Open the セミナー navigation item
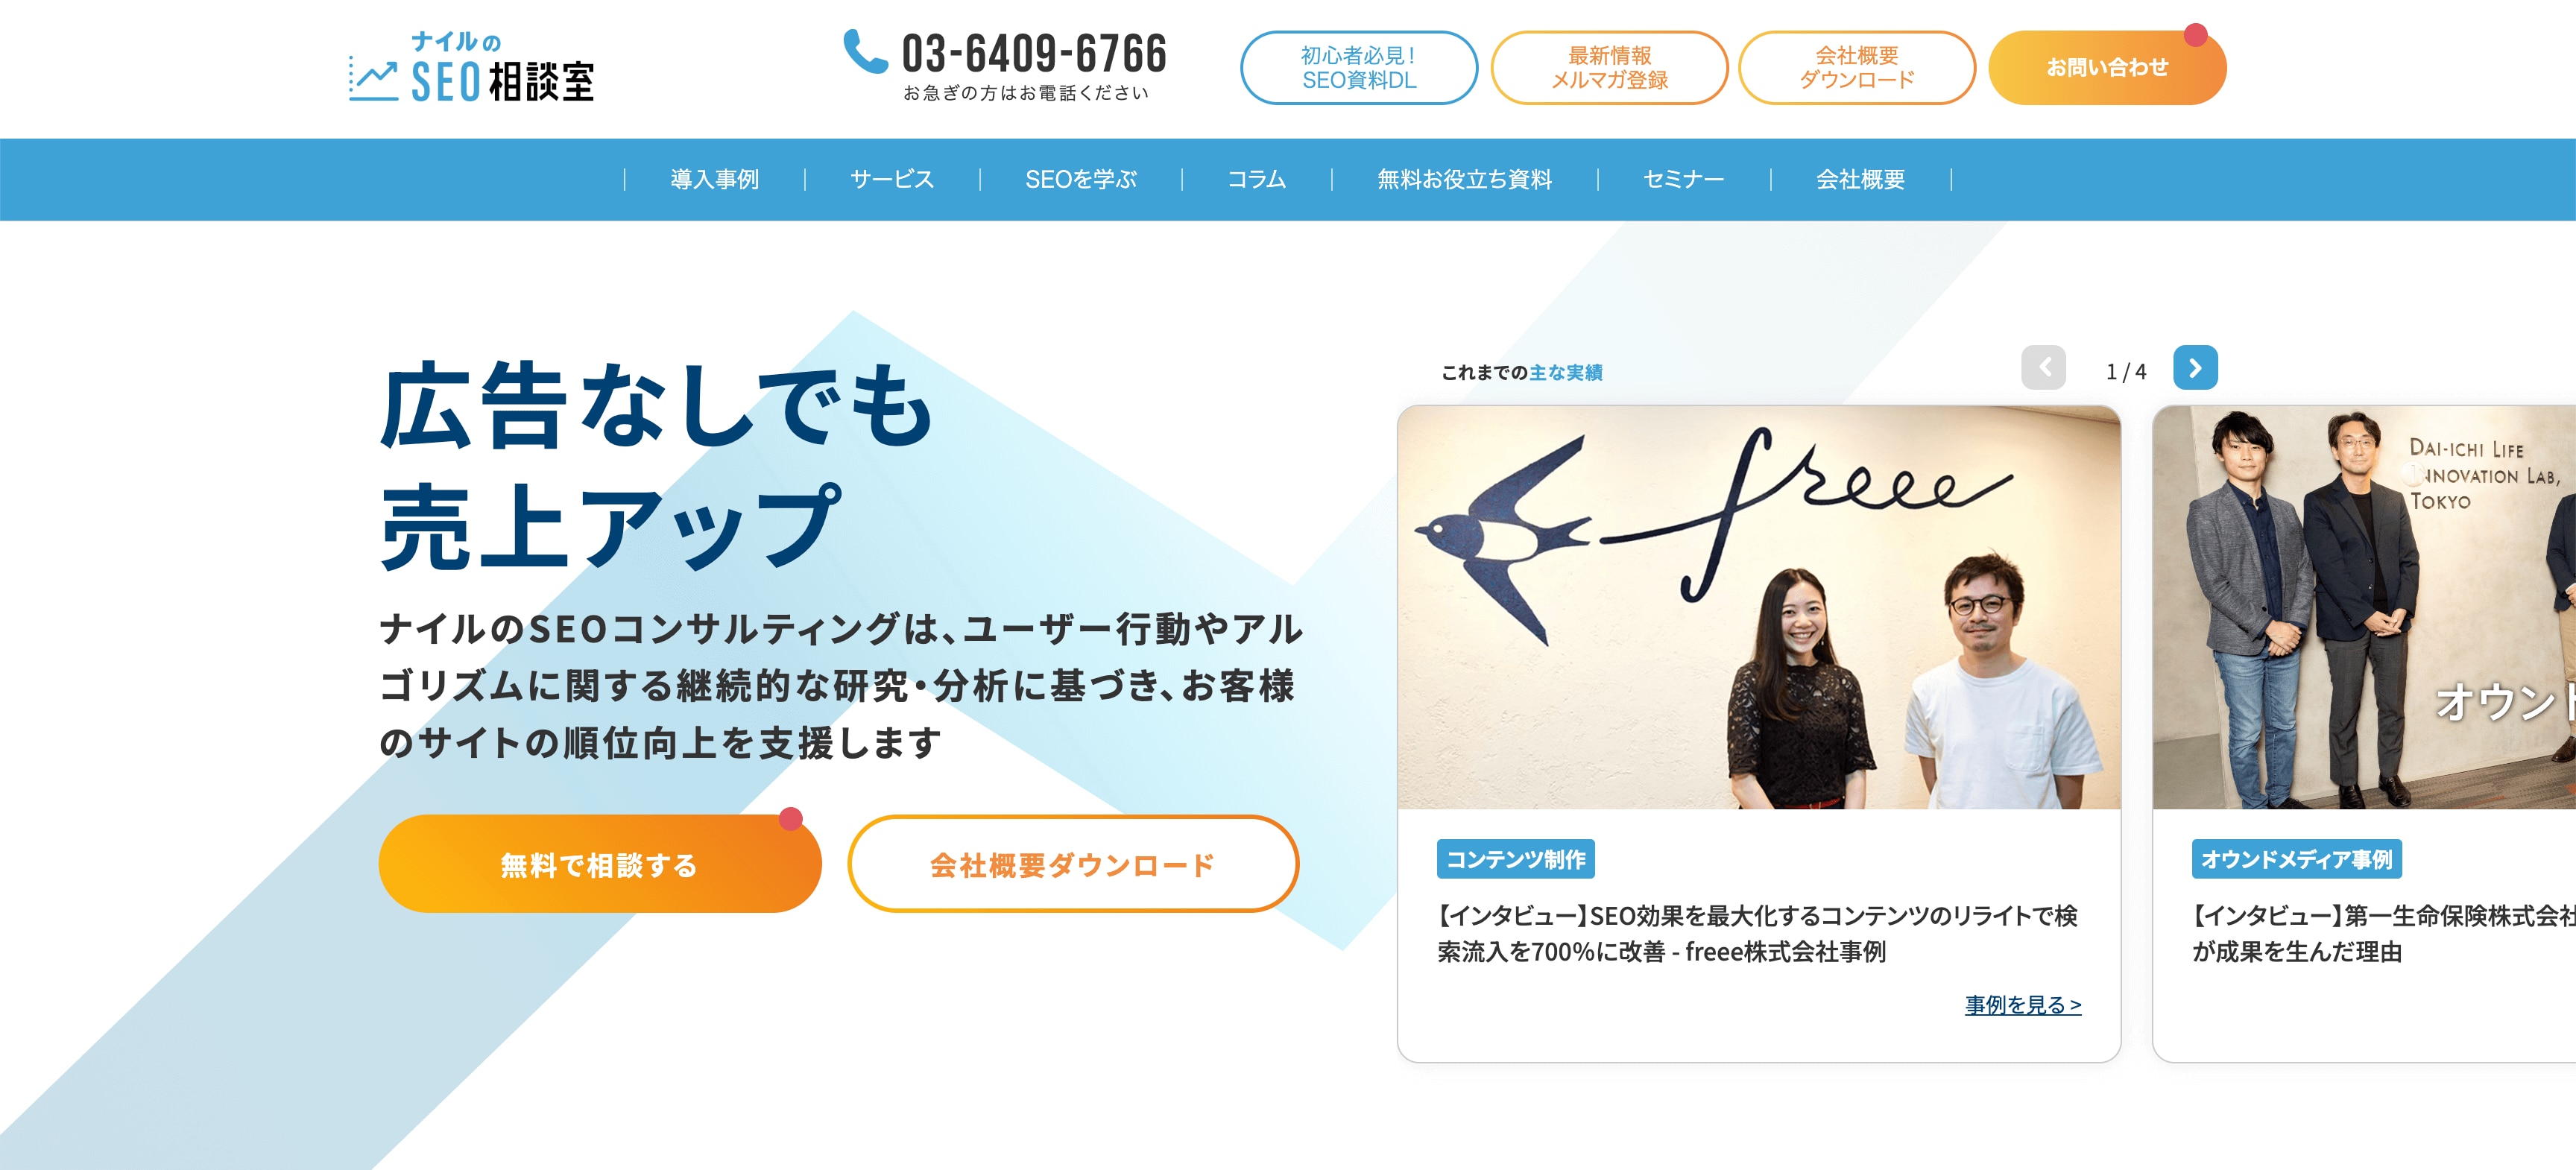Viewport: 2576px width, 1170px height. (1683, 179)
